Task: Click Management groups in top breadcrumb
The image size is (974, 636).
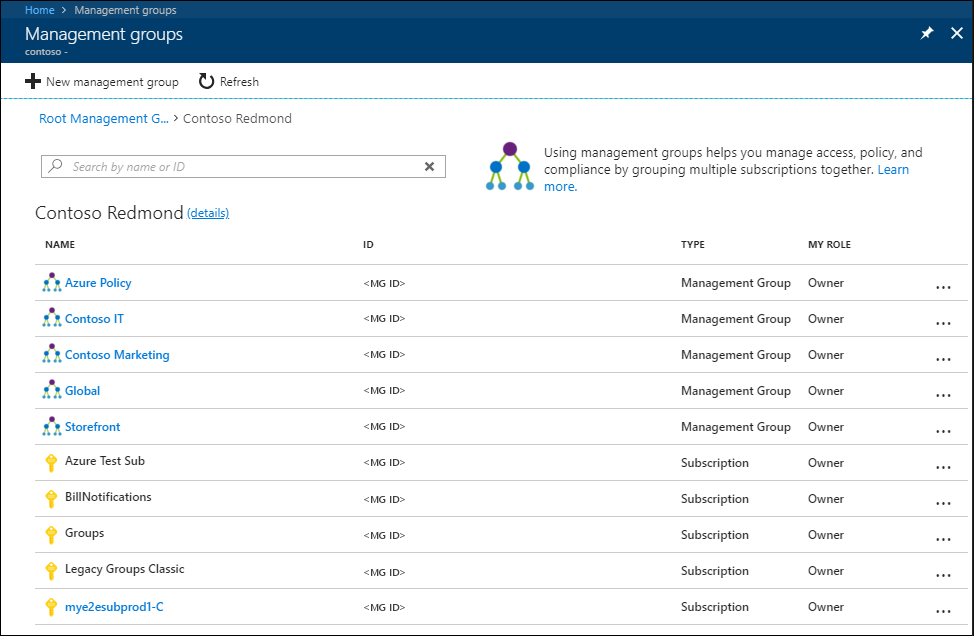Action: pyautogui.click(x=125, y=10)
